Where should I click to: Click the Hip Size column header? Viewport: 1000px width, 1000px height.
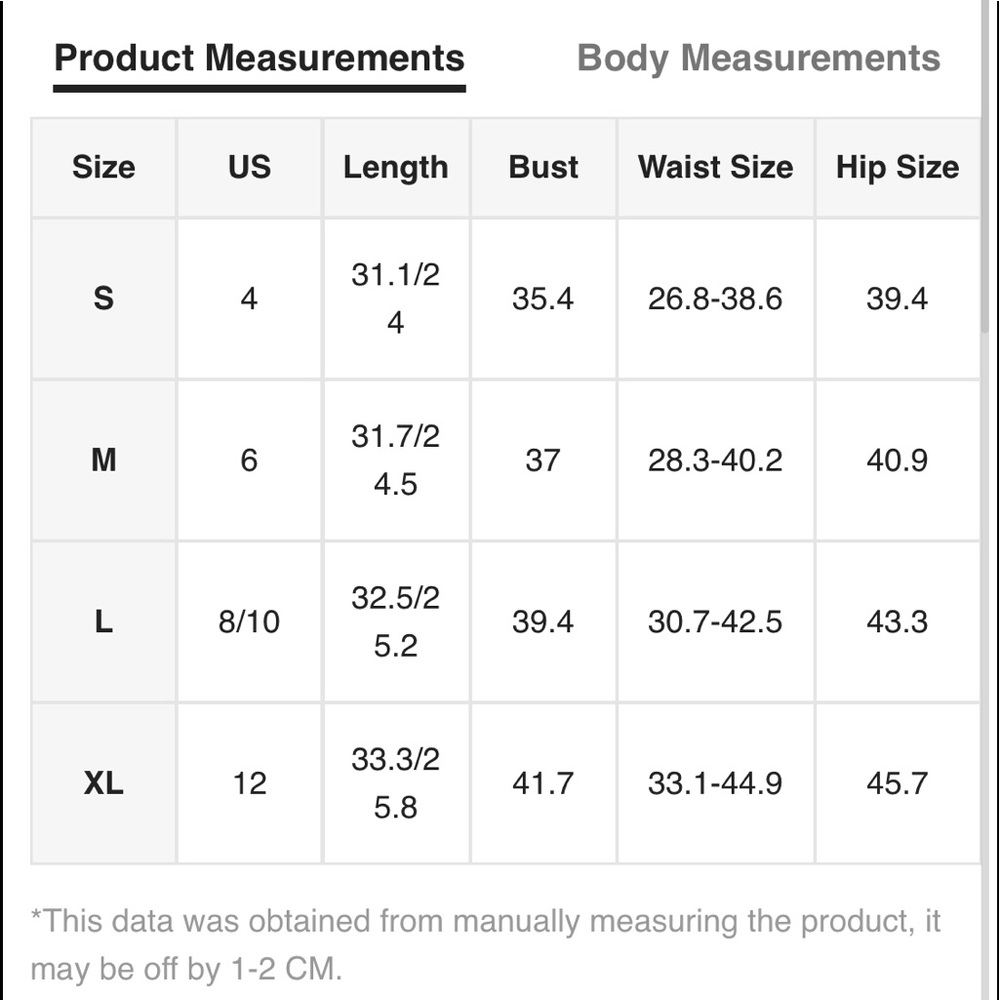click(x=897, y=167)
